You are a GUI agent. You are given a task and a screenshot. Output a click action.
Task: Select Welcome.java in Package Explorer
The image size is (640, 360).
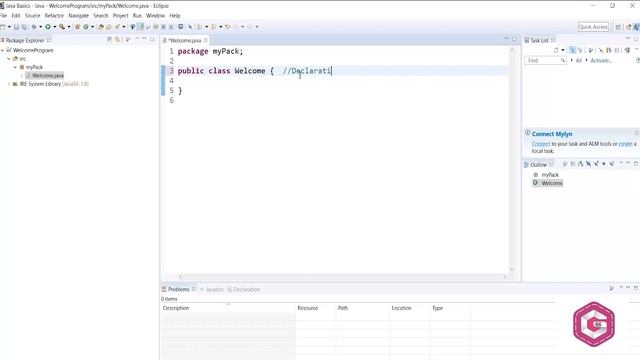(x=44, y=76)
